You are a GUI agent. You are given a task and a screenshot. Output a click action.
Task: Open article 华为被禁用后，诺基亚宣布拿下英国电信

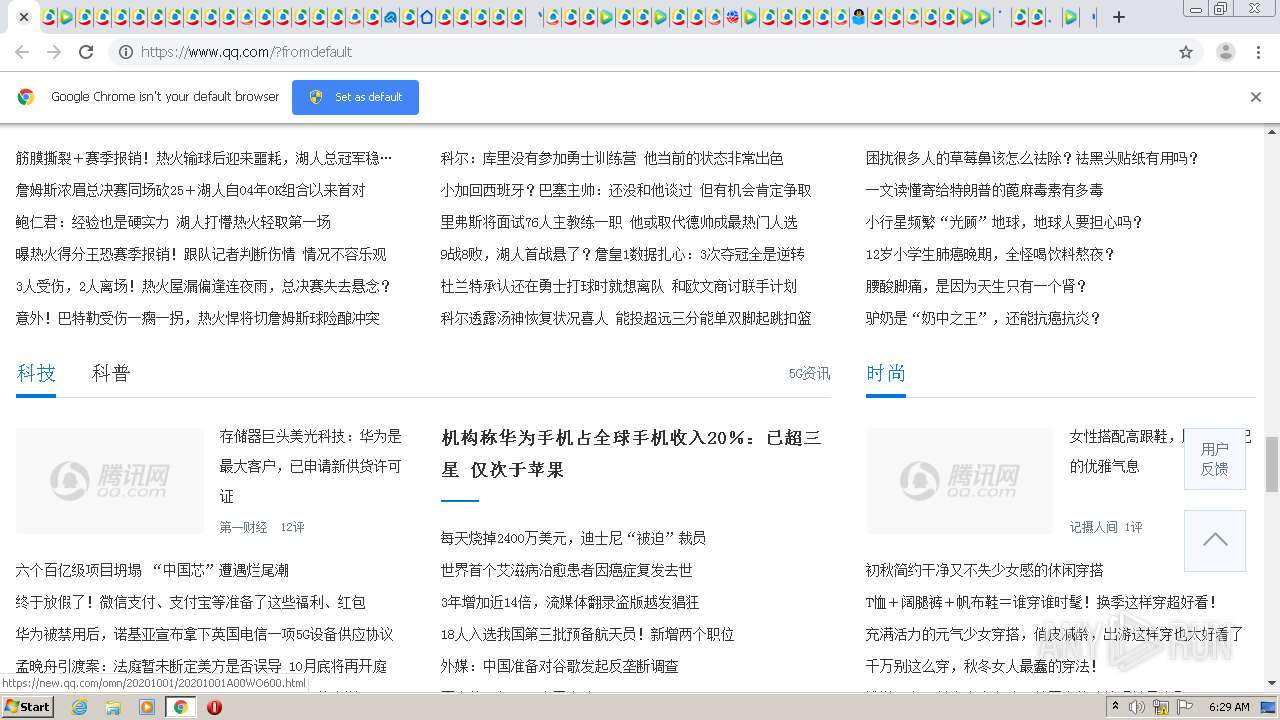205,634
